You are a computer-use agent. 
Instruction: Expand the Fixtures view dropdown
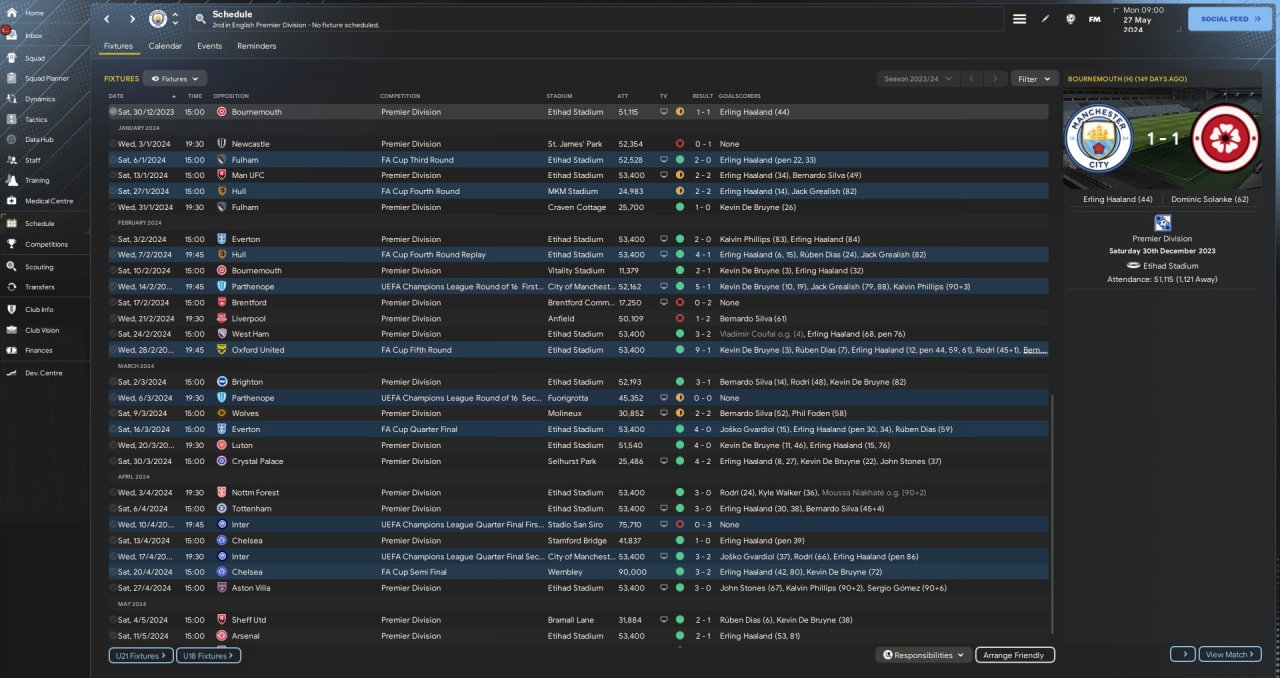click(175, 78)
